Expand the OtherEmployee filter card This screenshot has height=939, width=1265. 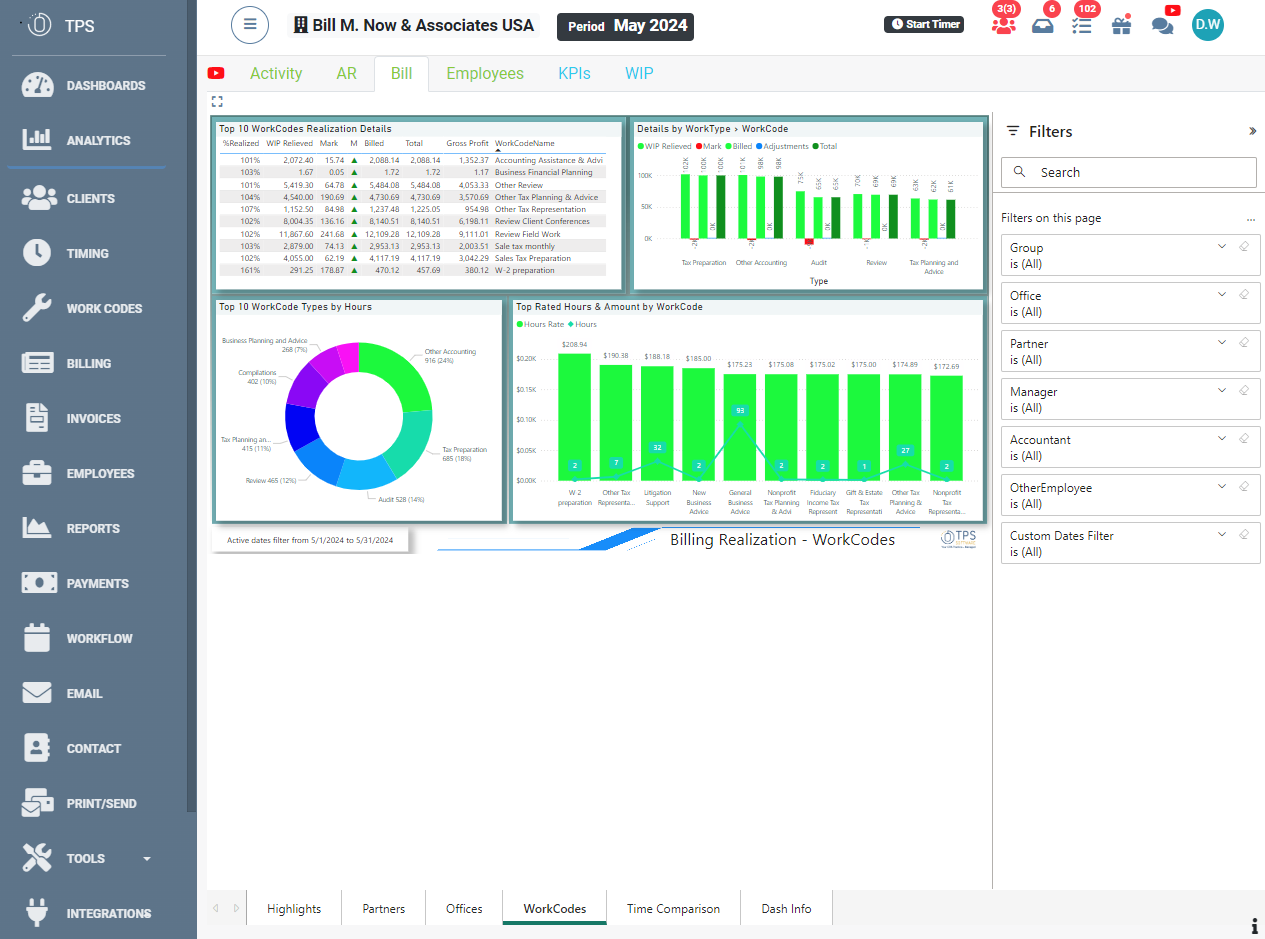1221,486
